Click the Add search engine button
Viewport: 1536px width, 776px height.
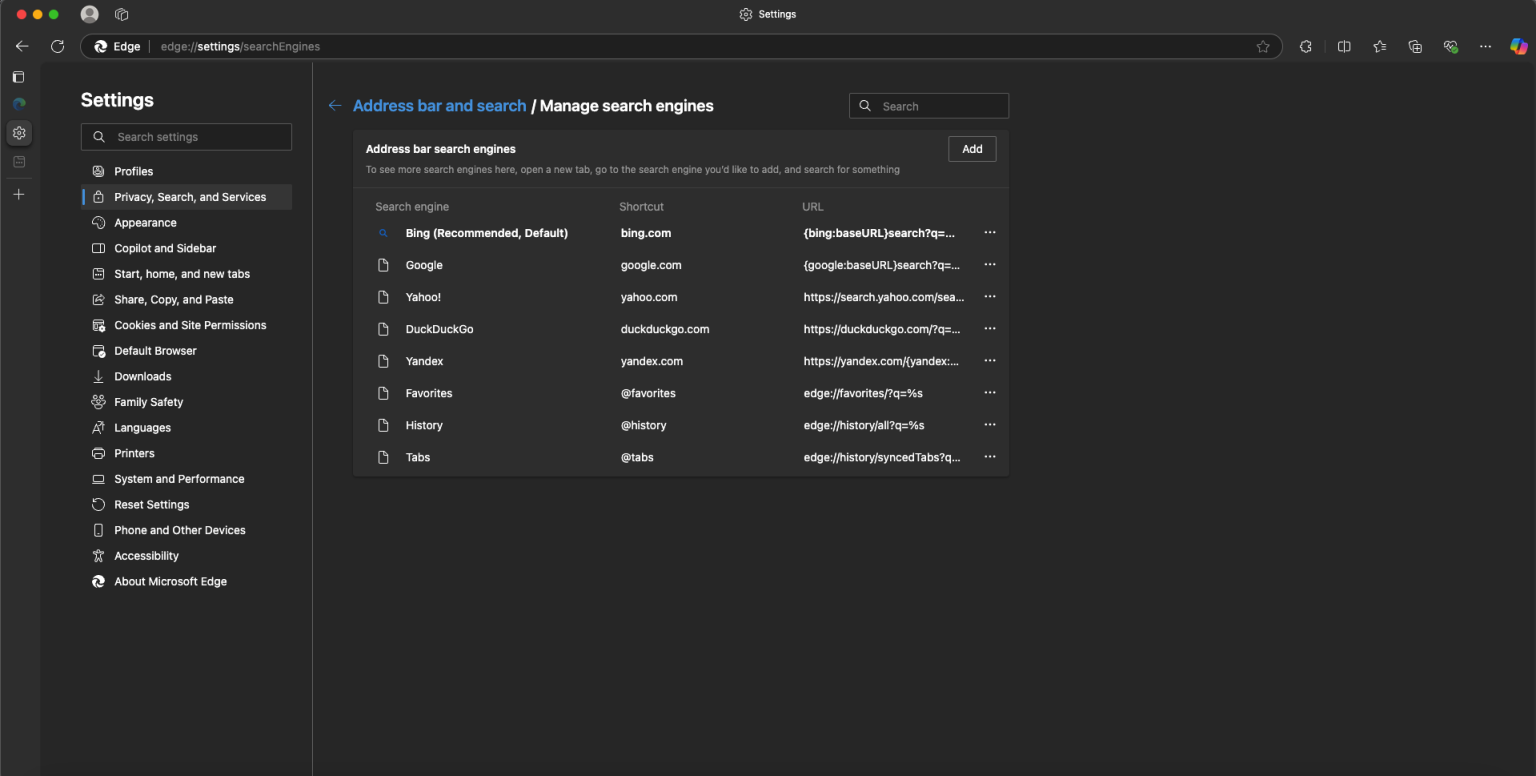971,148
